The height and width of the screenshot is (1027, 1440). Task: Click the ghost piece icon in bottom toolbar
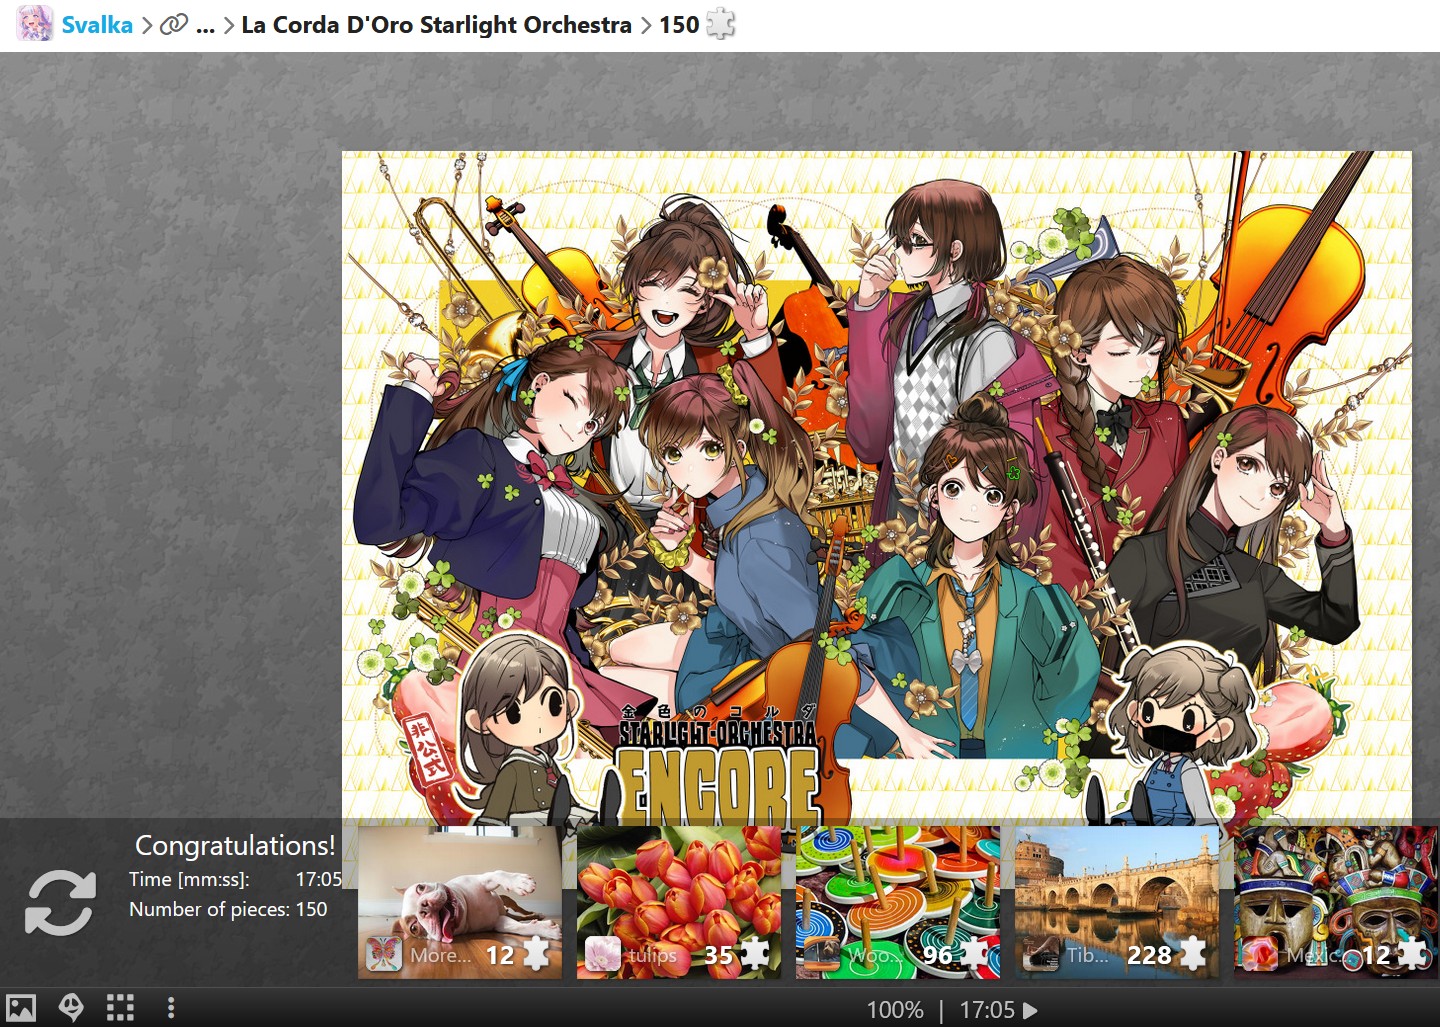point(71,1008)
